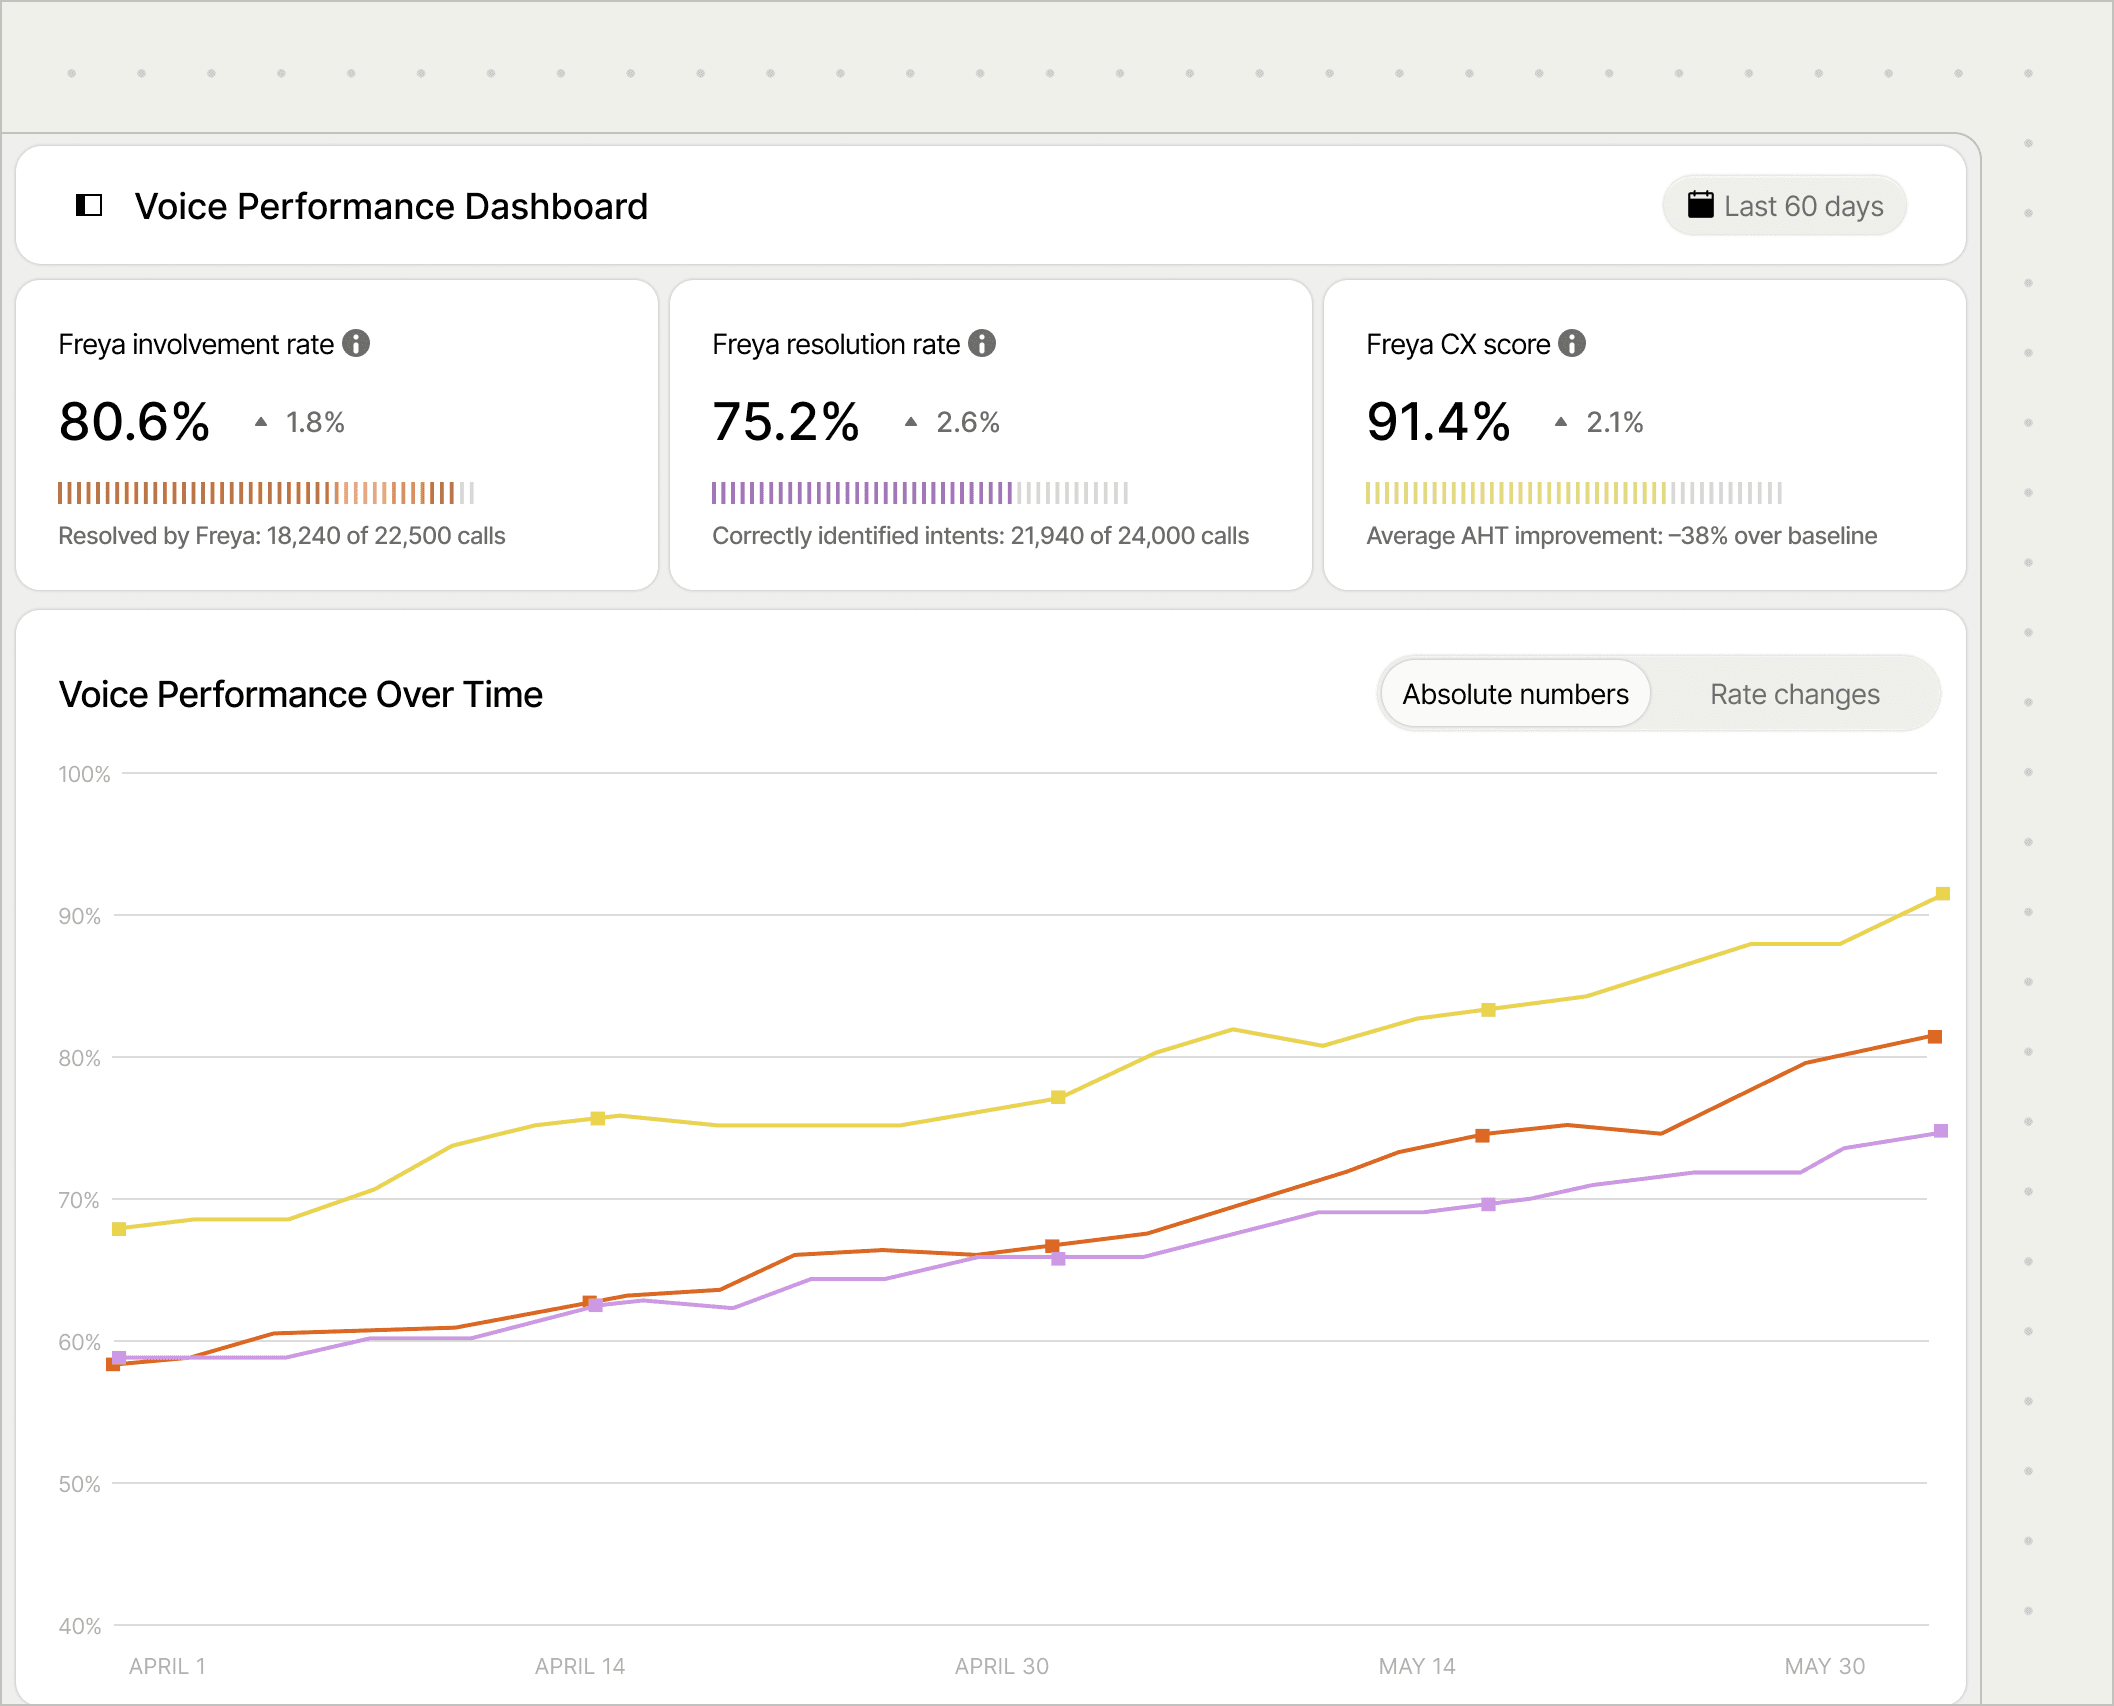The image size is (2114, 1706).
Task: Click info icon beside Freya resolution rate
Action: point(982,344)
